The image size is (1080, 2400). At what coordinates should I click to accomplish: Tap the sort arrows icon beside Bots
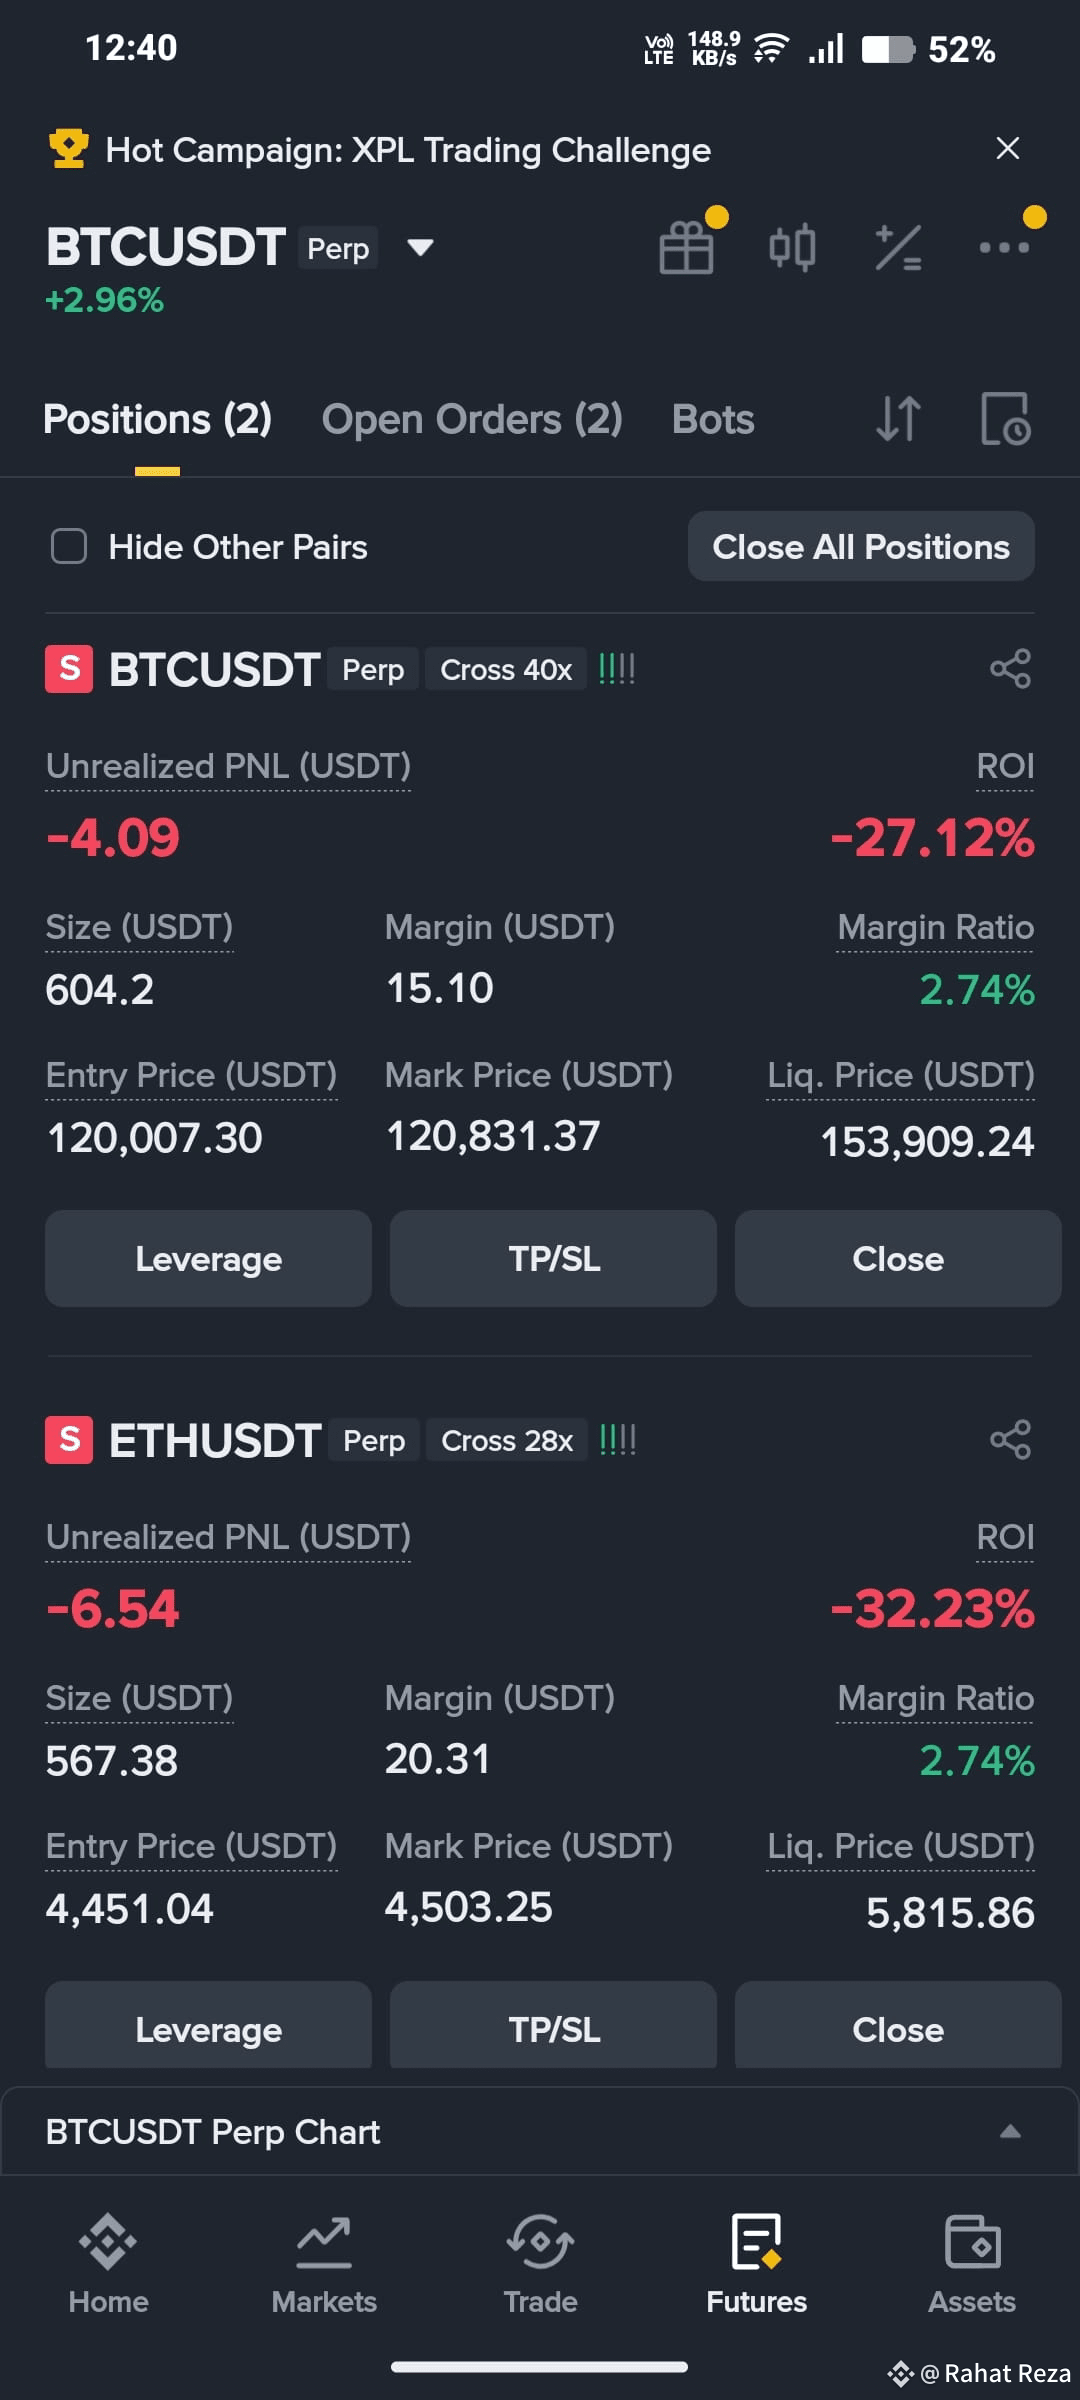[x=898, y=419]
